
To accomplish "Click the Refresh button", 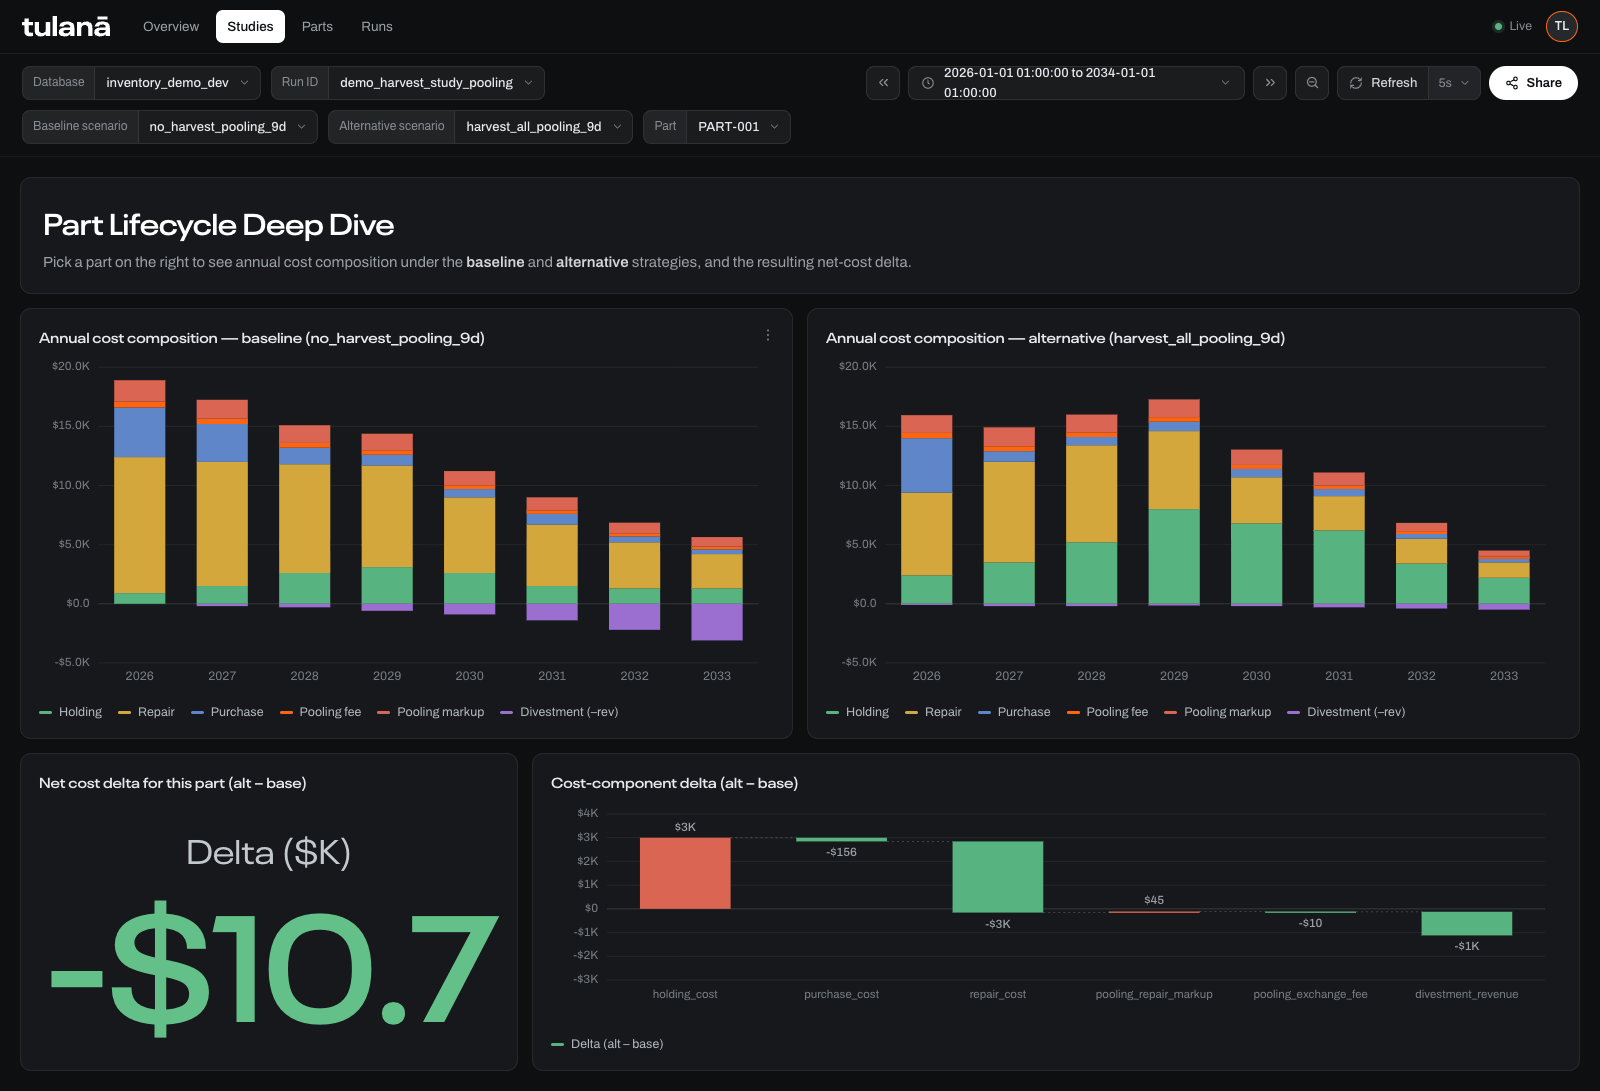I will 1383,83.
